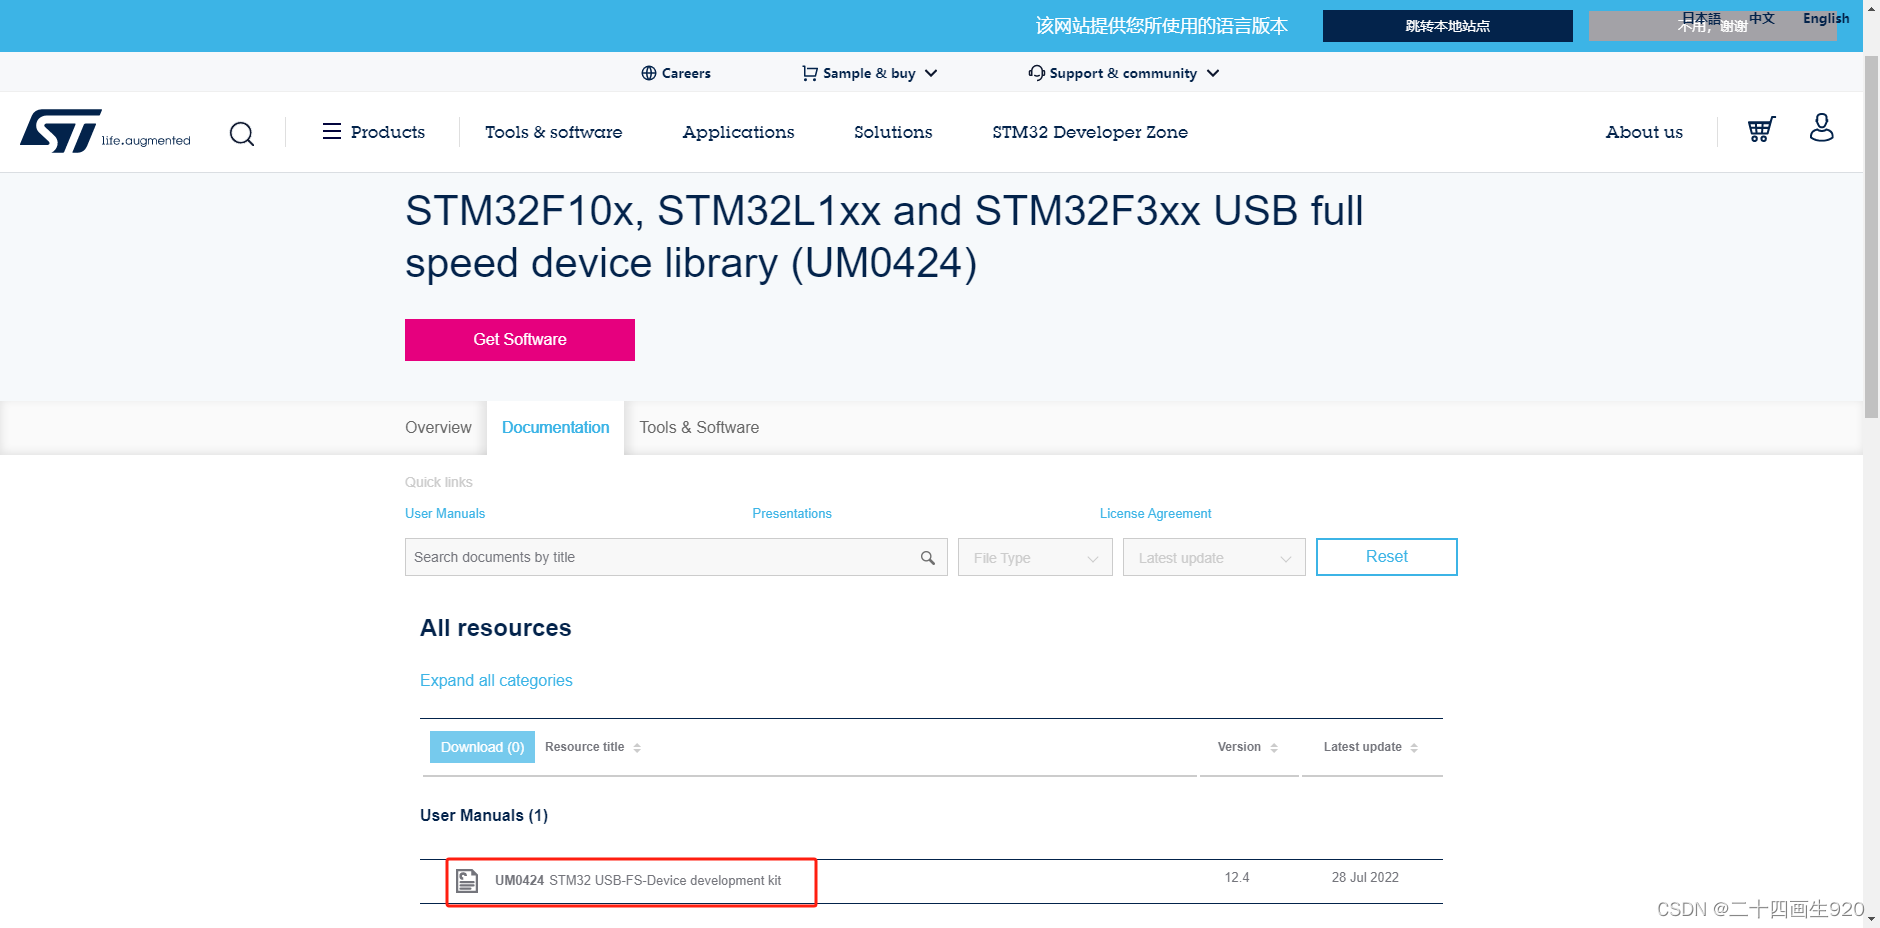This screenshot has height=928, width=1880.
Task: Toggle sort by Resource title
Action: coord(639,747)
